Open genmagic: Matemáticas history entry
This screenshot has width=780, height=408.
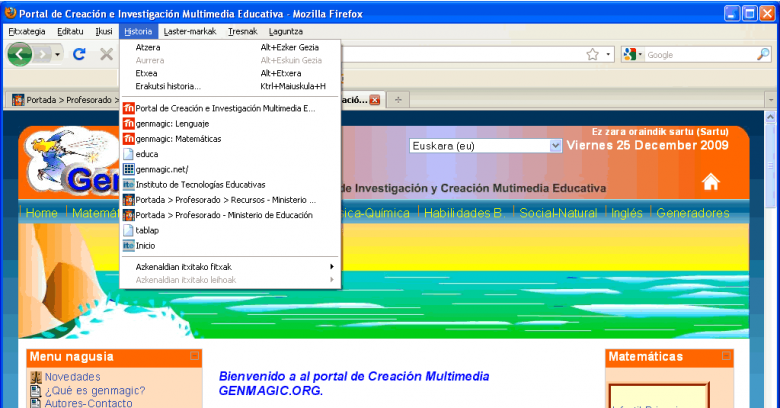coord(230,139)
